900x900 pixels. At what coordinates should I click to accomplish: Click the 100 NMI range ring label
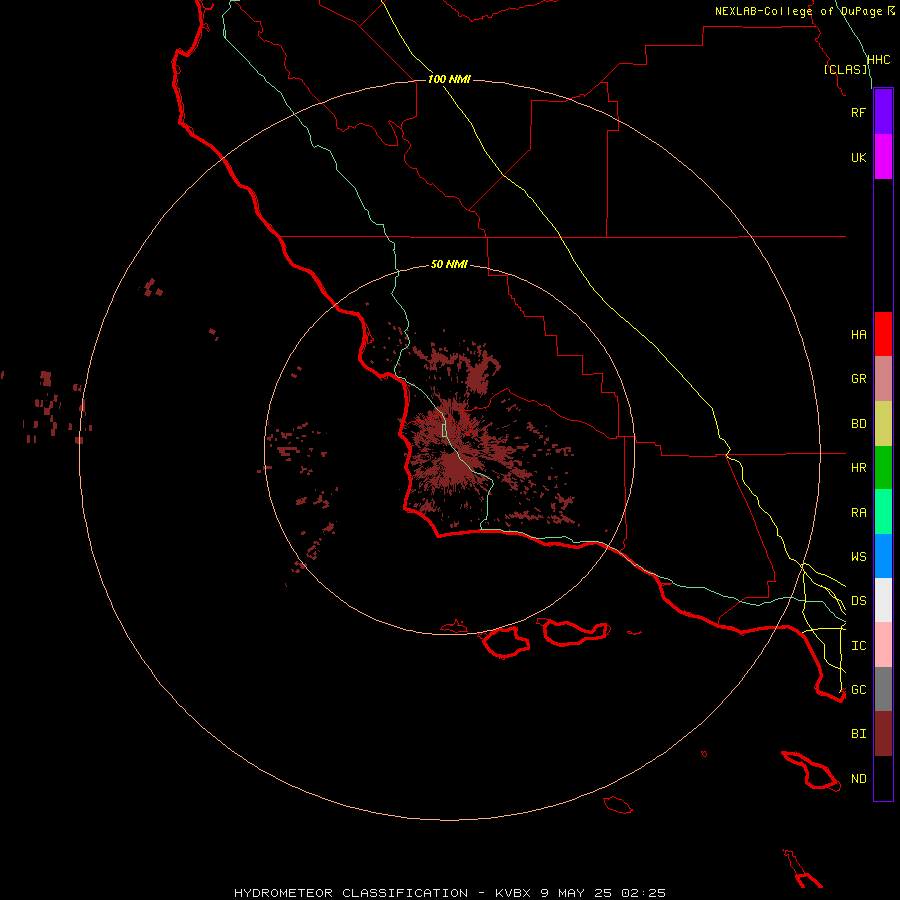449,79
